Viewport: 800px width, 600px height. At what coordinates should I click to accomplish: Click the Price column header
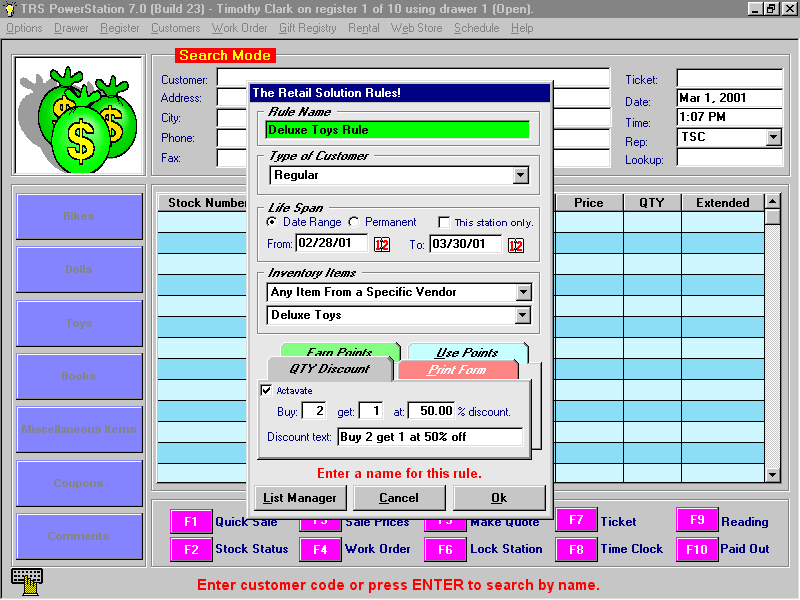(x=588, y=203)
